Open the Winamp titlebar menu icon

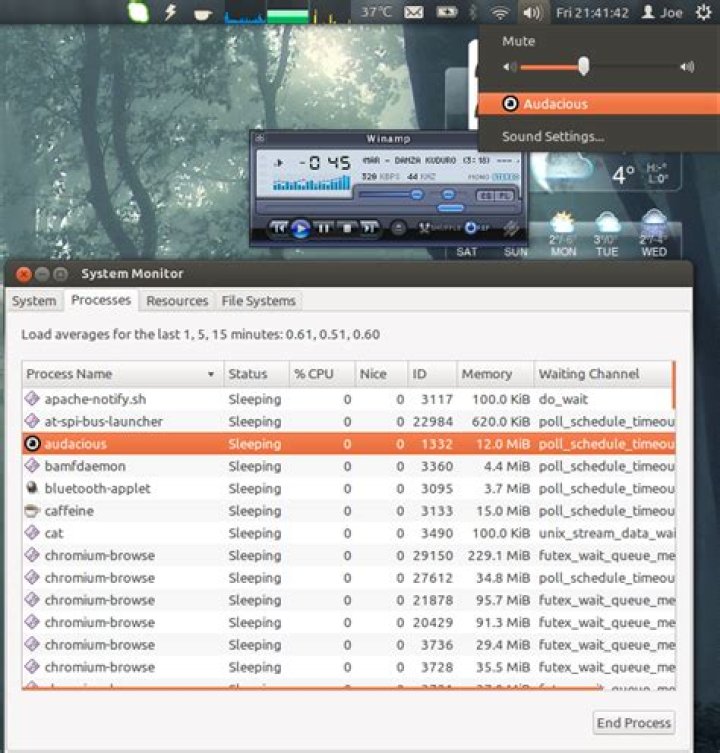pos(260,138)
